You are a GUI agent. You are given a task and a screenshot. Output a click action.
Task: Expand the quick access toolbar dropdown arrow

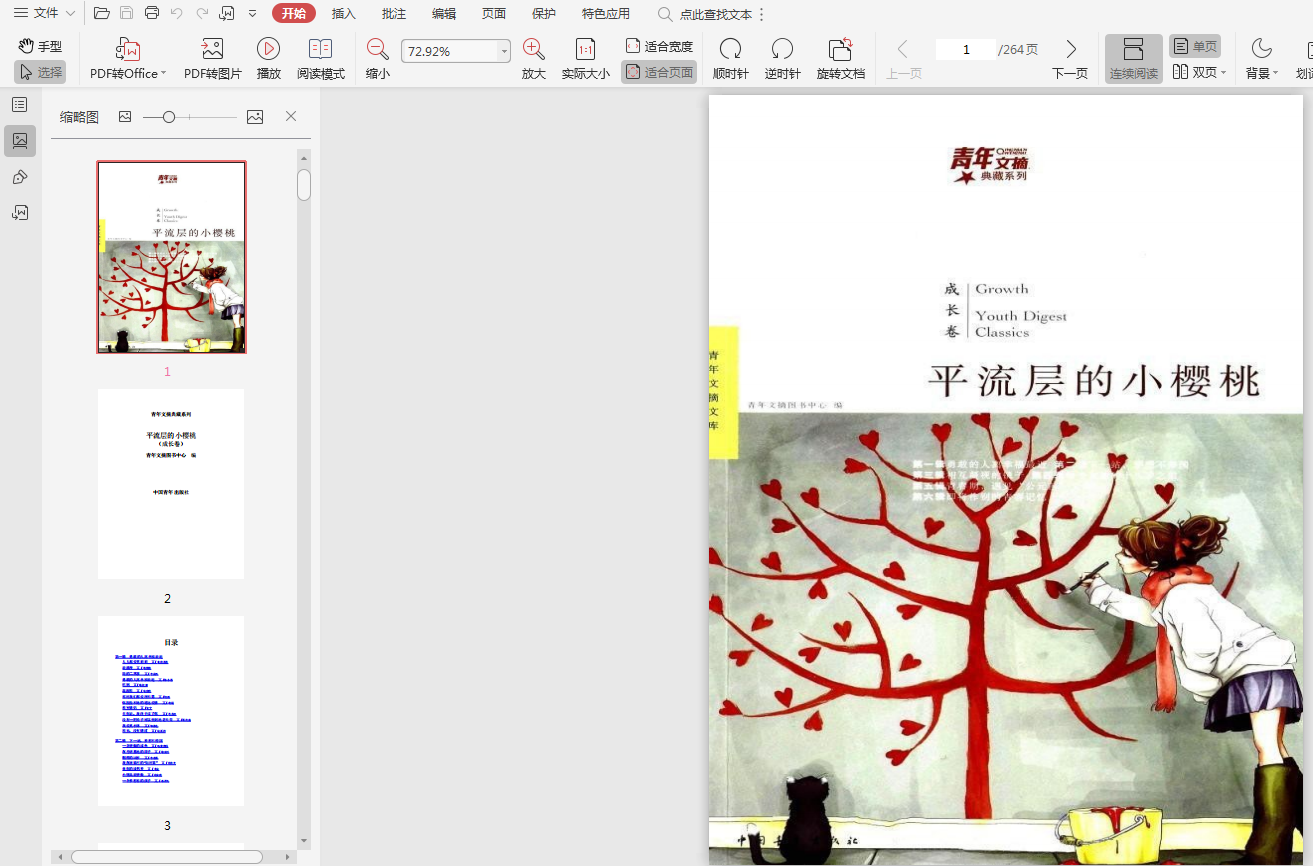252,14
